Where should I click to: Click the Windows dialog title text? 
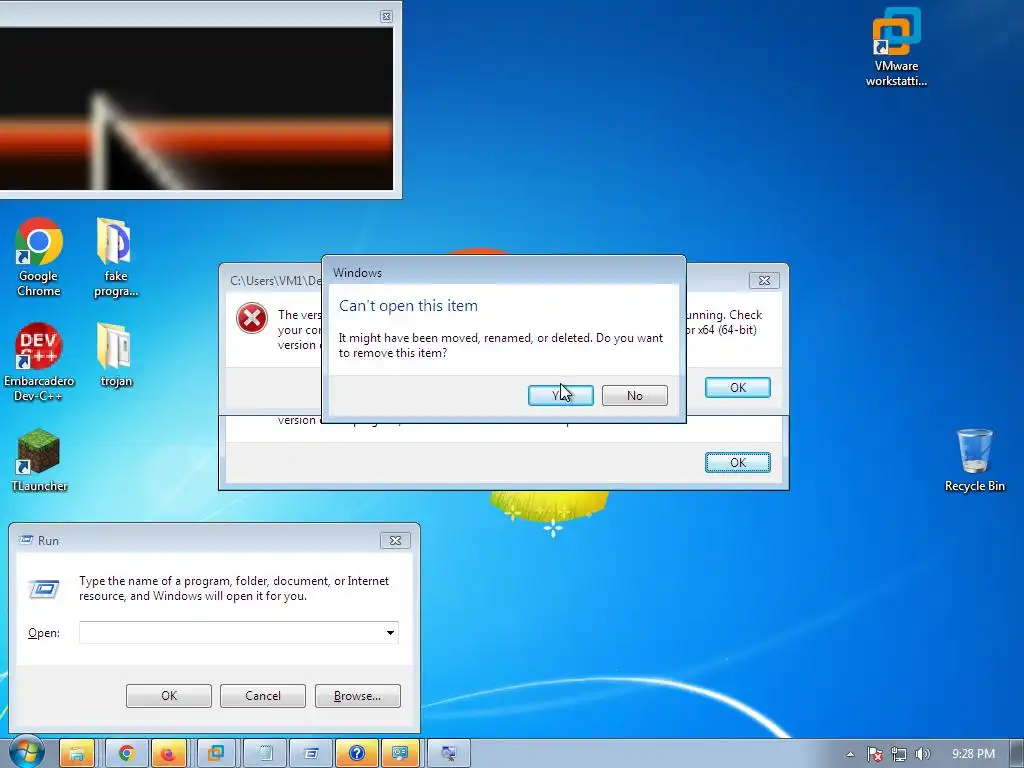[357, 272]
